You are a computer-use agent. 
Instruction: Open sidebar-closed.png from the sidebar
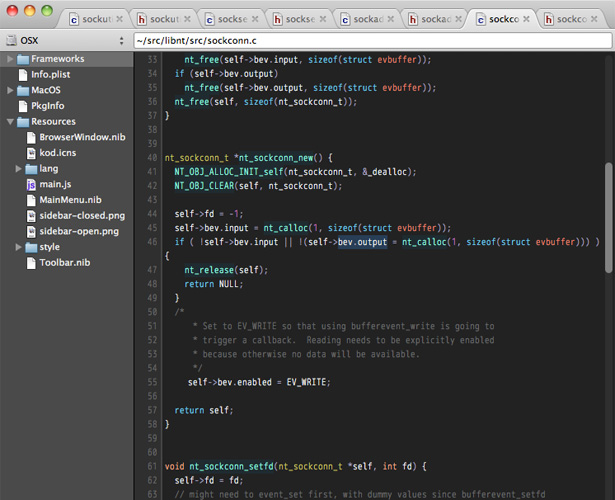pyautogui.click(x=82, y=216)
